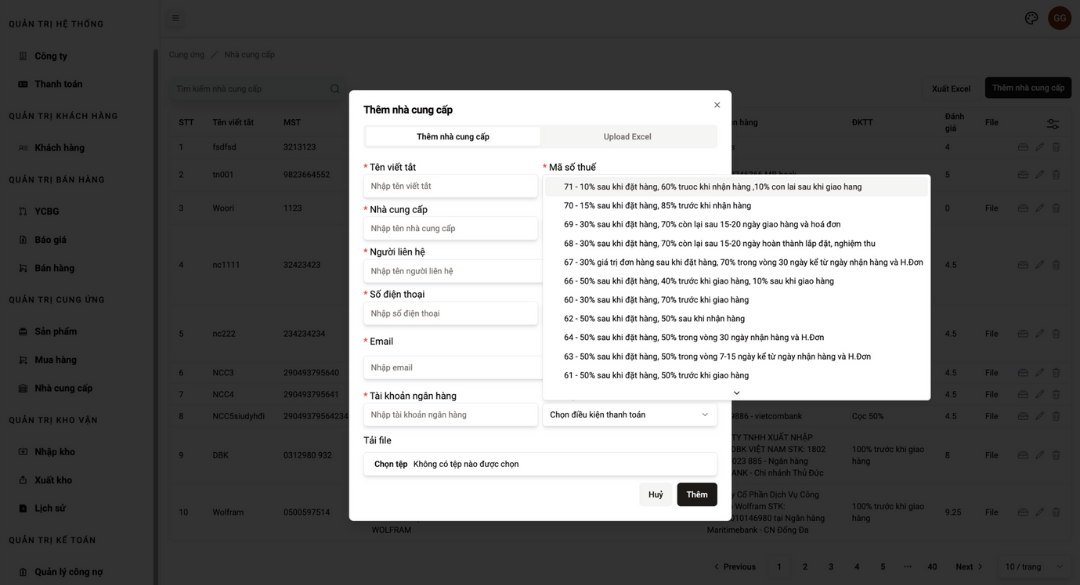Choose payment option 71 from the dropdown list
Screen dimensions: 1080x585
(712, 187)
